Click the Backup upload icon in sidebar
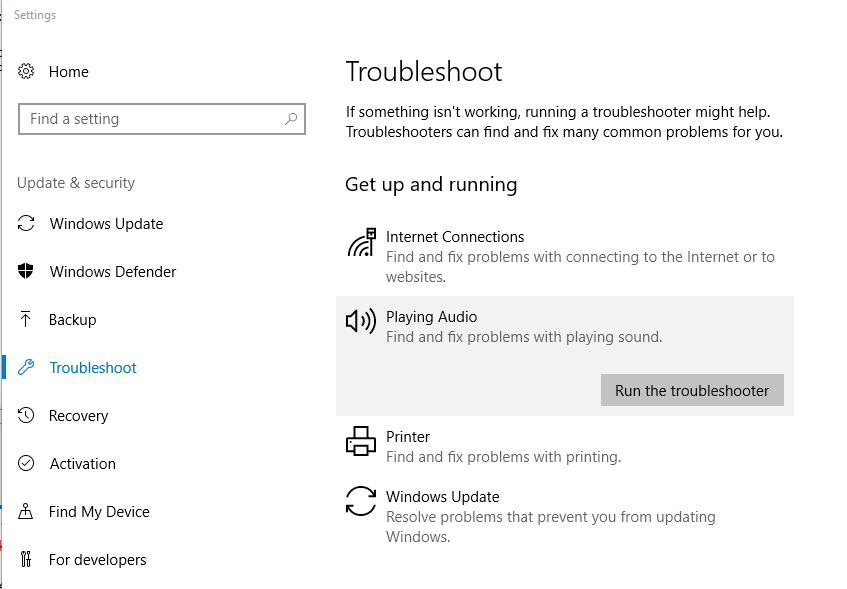This screenshot has height=589, width=847. 28,319
